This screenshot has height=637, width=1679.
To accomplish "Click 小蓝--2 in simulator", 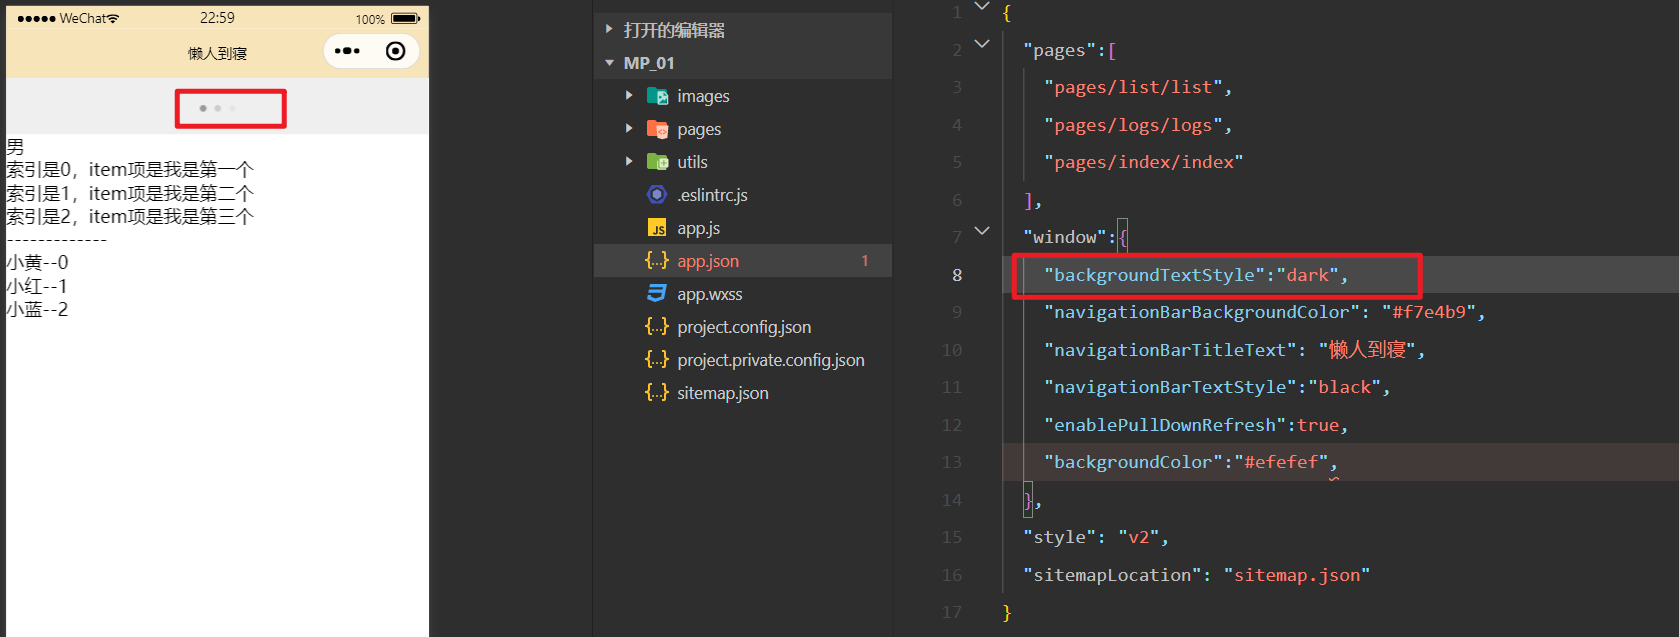I will pos(37,309).
